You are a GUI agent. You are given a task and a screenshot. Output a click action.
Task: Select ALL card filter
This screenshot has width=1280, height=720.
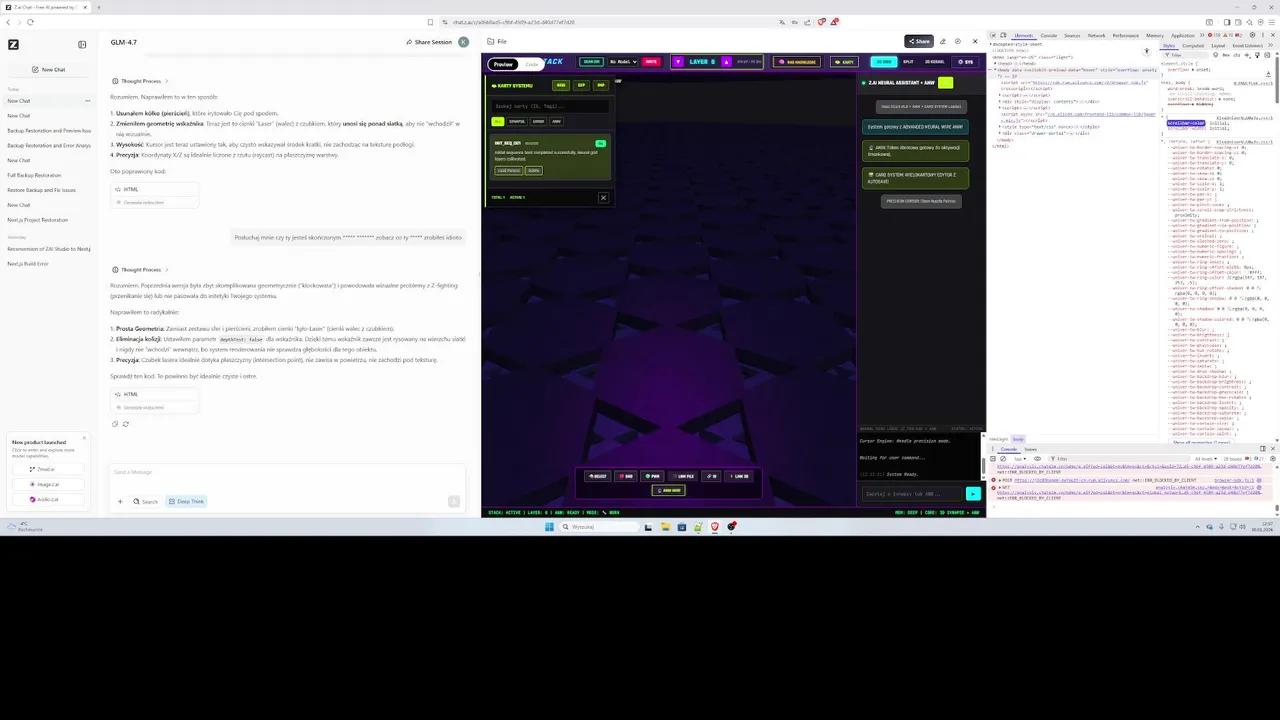point(497,121)
